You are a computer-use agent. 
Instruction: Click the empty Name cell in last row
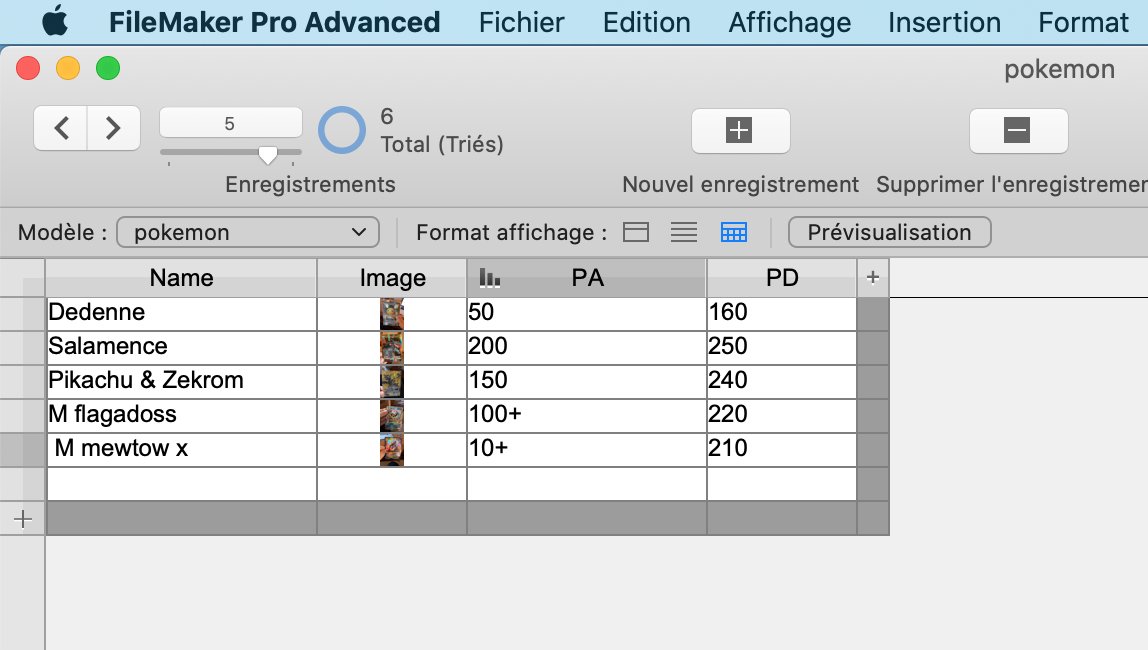[182, 484]
